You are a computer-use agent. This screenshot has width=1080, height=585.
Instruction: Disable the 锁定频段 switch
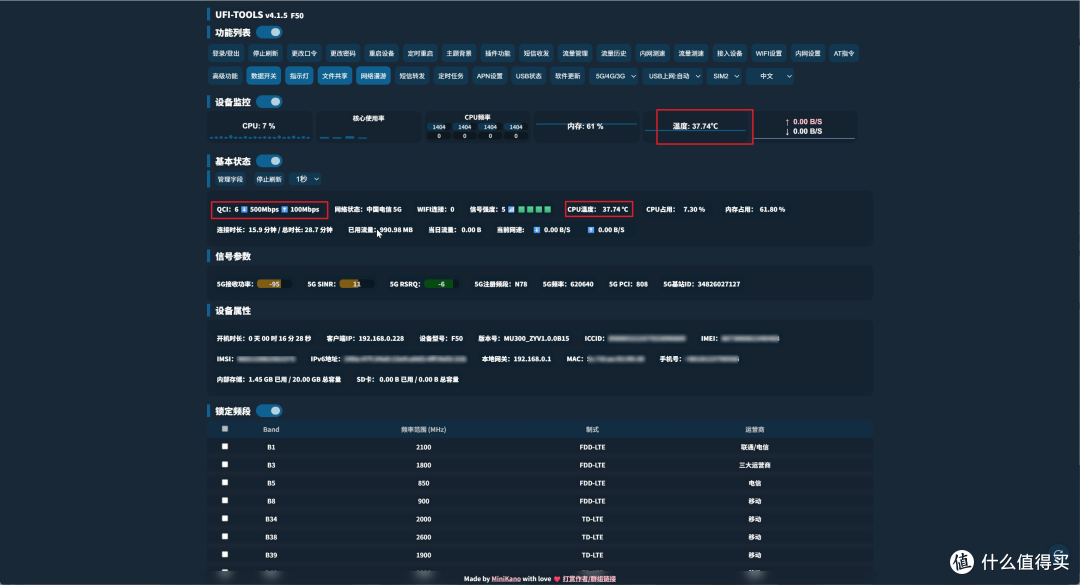click(269, 411)
